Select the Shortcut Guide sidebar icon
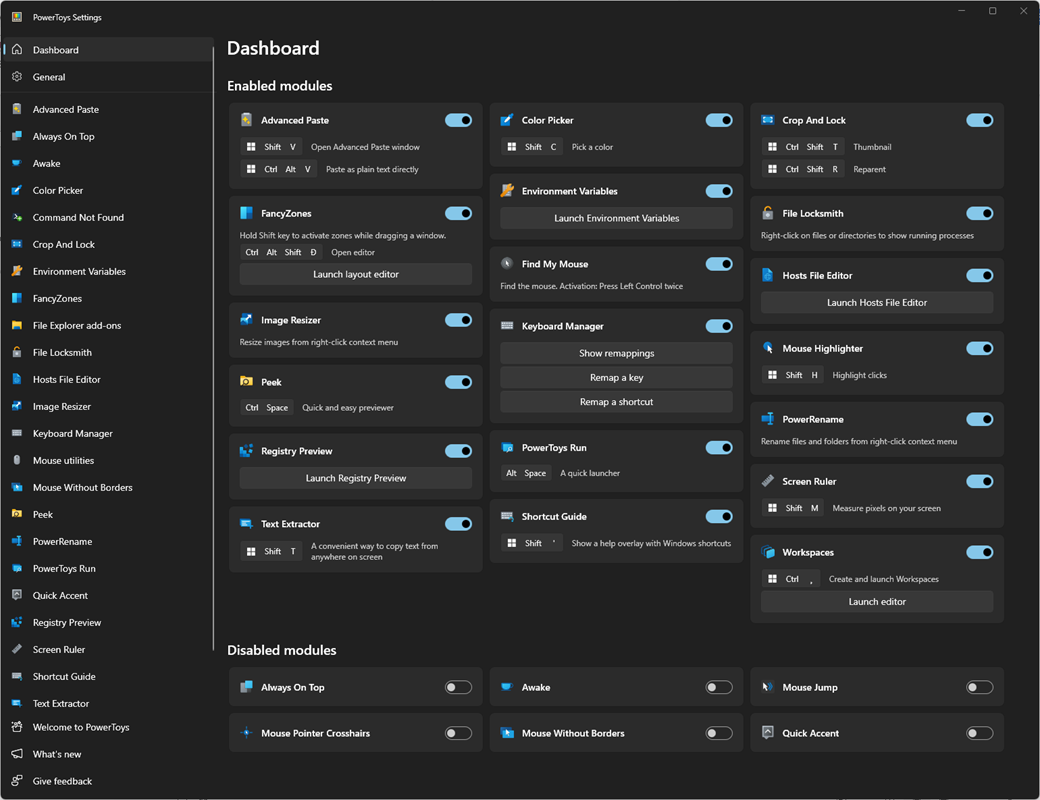1040x800 pixels. tap(17, 677)
